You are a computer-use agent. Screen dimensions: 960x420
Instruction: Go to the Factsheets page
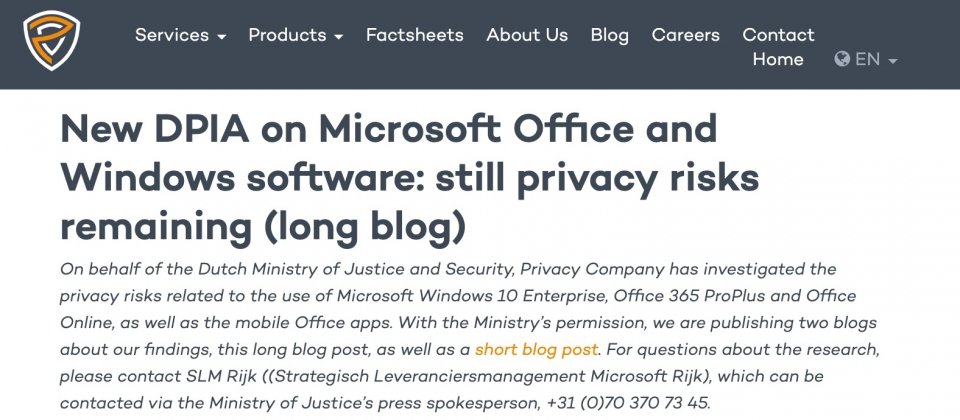(x=414, y=35)
